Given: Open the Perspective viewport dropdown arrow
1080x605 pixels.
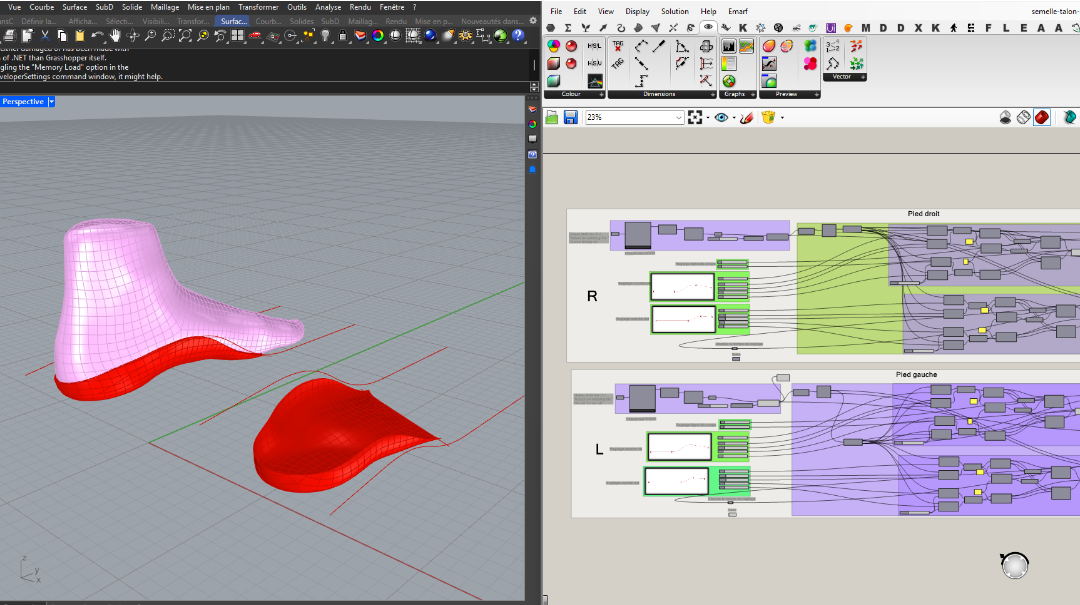Looking at the screenshot, I should click(x=51, y=102).
